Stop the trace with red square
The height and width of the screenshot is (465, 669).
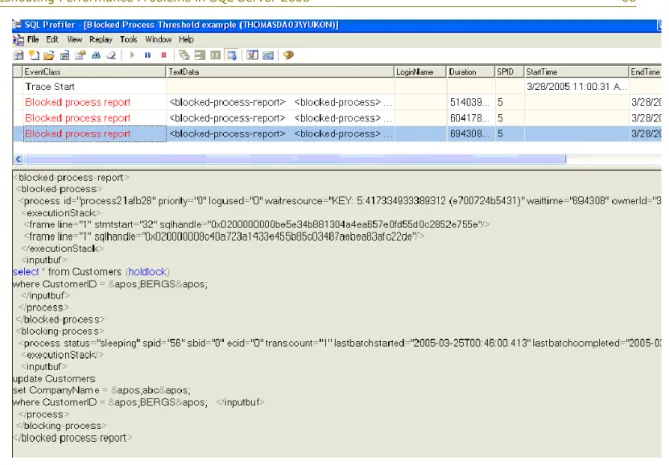pos(163,55)
